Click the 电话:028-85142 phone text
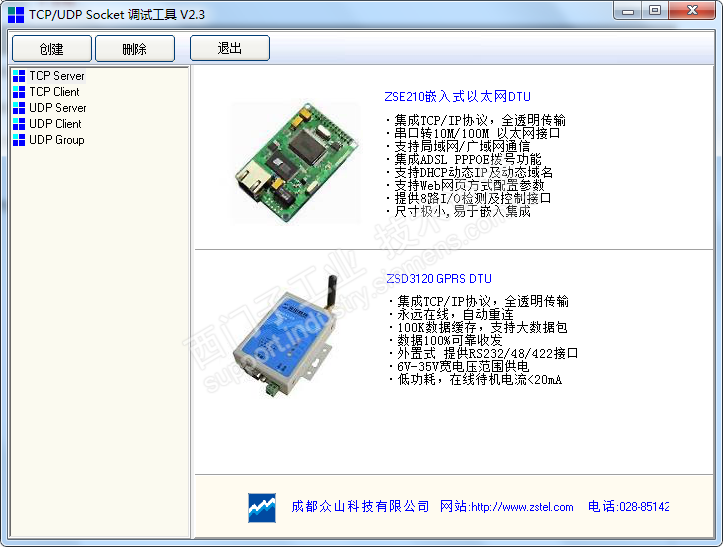Screen dimensions: 723x547 coord(628,506)
